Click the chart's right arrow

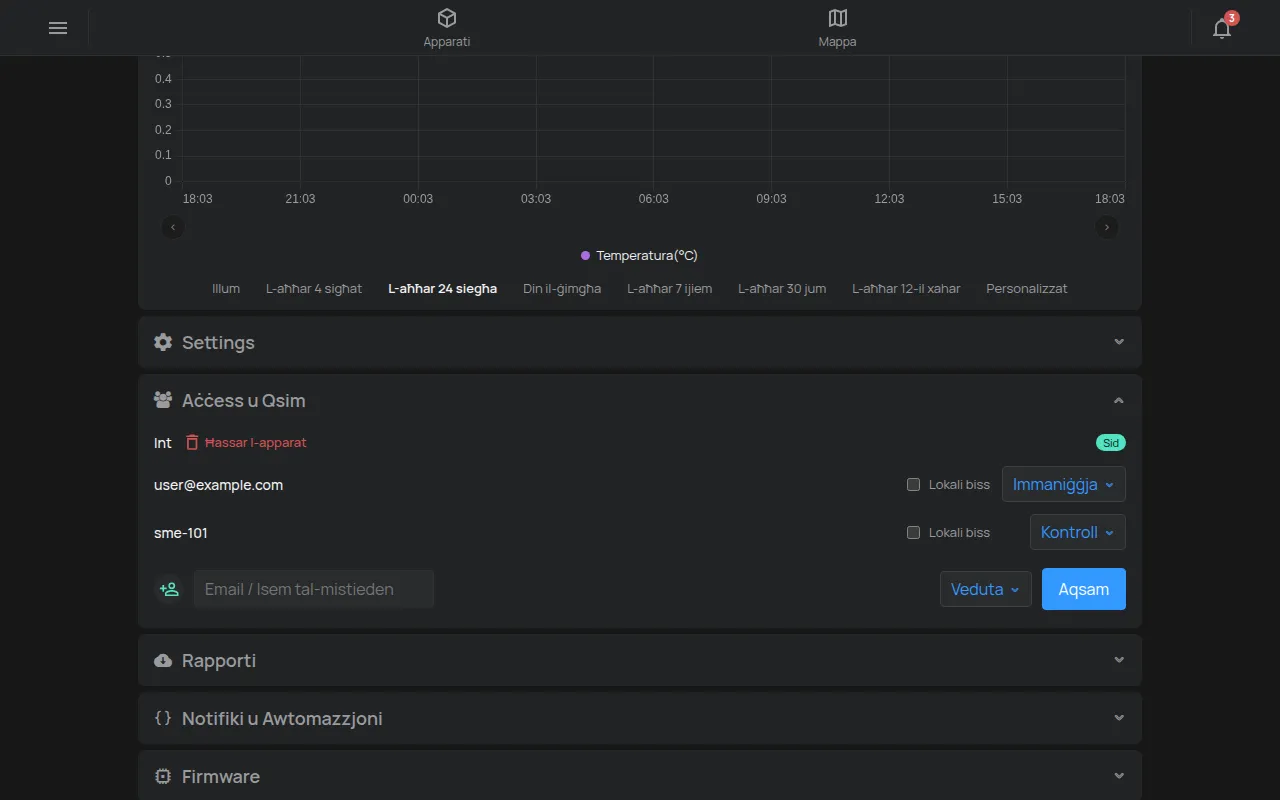[x=1106, y=228]
